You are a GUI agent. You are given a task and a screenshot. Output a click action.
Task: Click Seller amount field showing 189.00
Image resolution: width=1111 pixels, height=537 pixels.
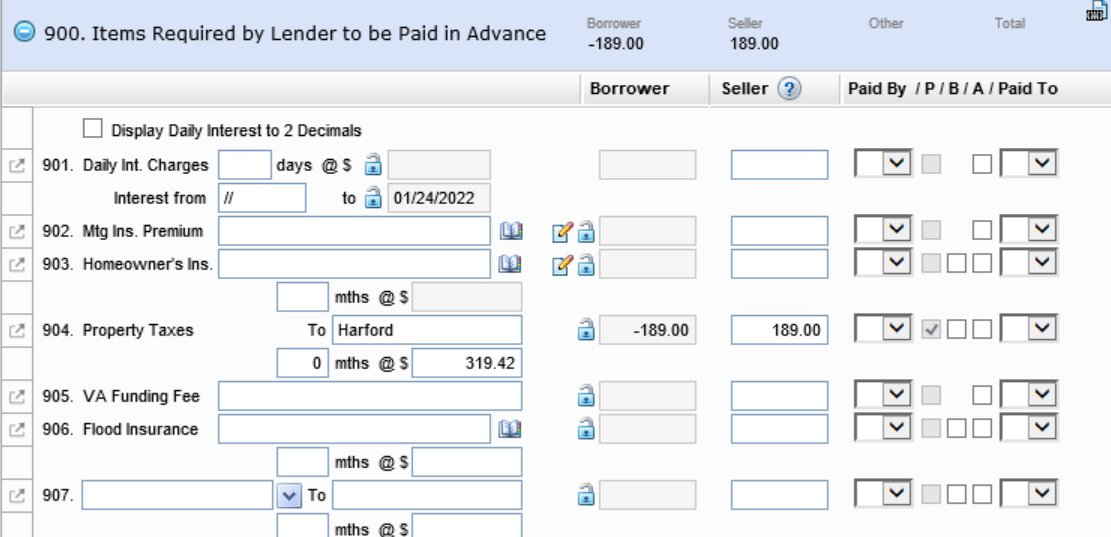click(779, 330)
